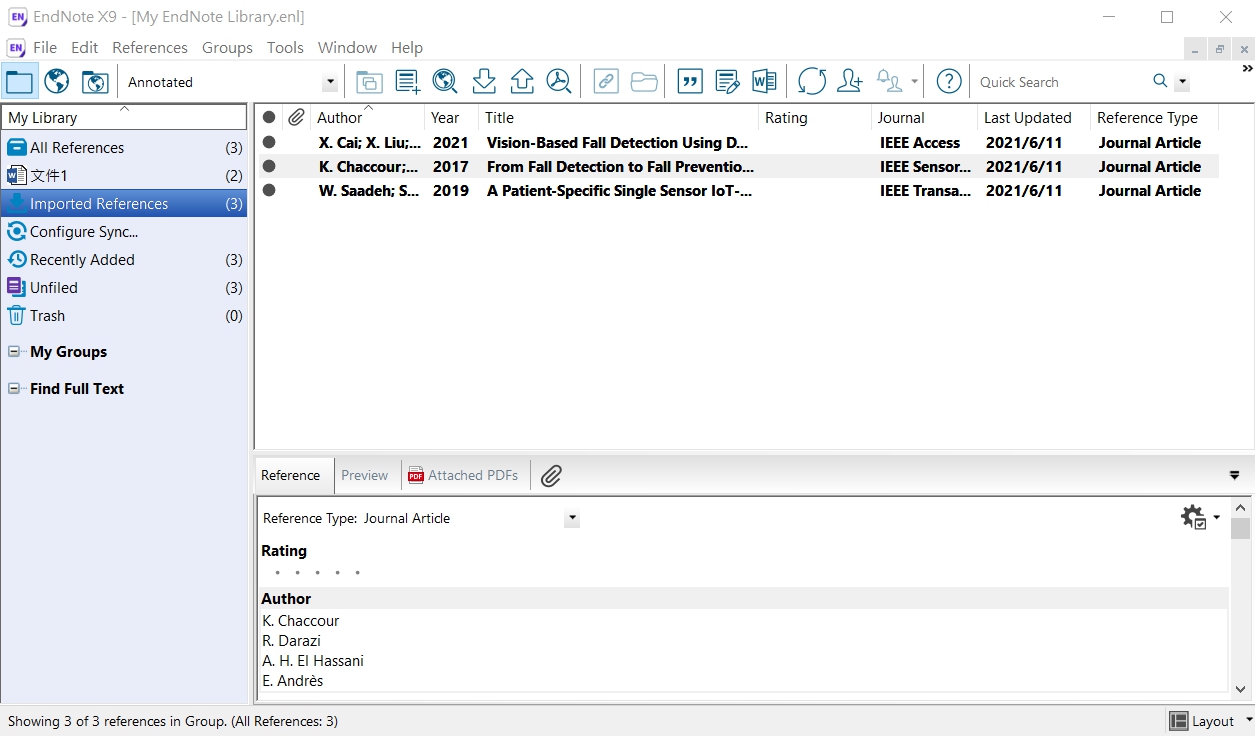Open Online Search globe-magnifier icon
Image resolution: width=1255 pixels, height=736 pixels.
click(445, 82)
